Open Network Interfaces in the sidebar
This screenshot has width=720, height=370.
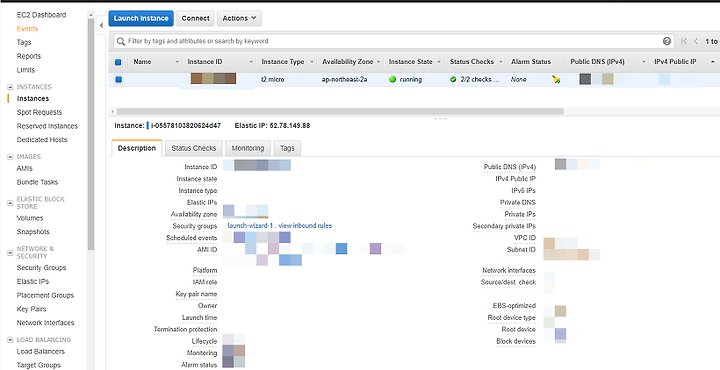45,323
